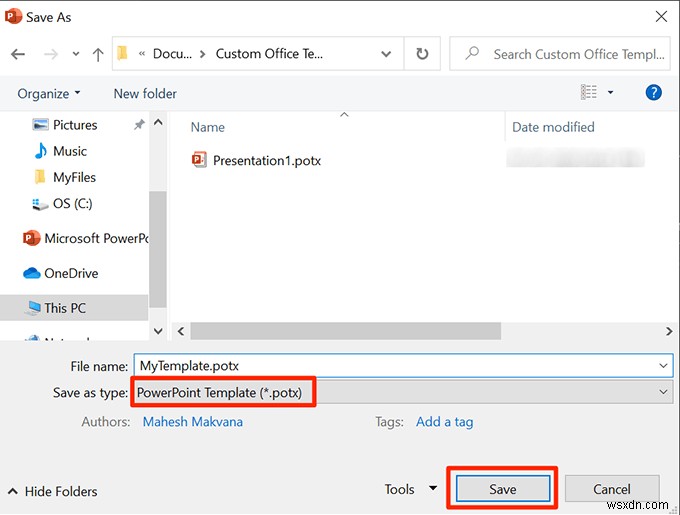680x515 pixels.
Task: Select the Presentation1.potx file
Action: [266, 160]
